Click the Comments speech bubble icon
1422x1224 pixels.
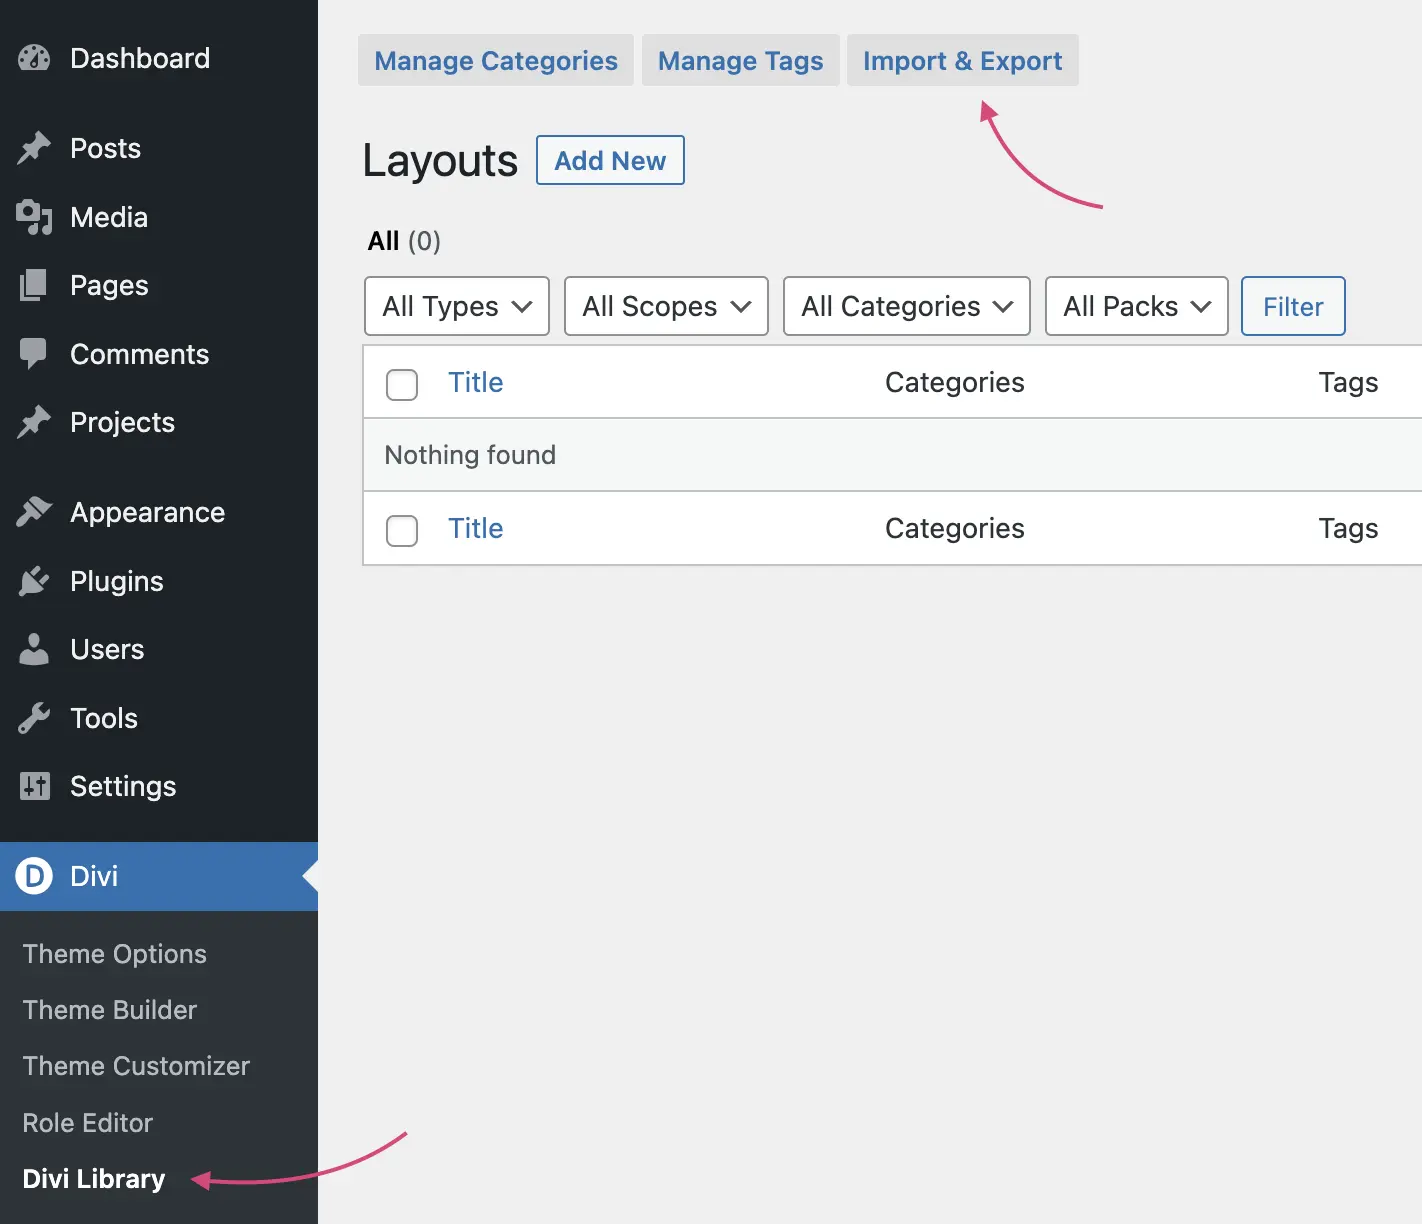click(x=34, y=354)
